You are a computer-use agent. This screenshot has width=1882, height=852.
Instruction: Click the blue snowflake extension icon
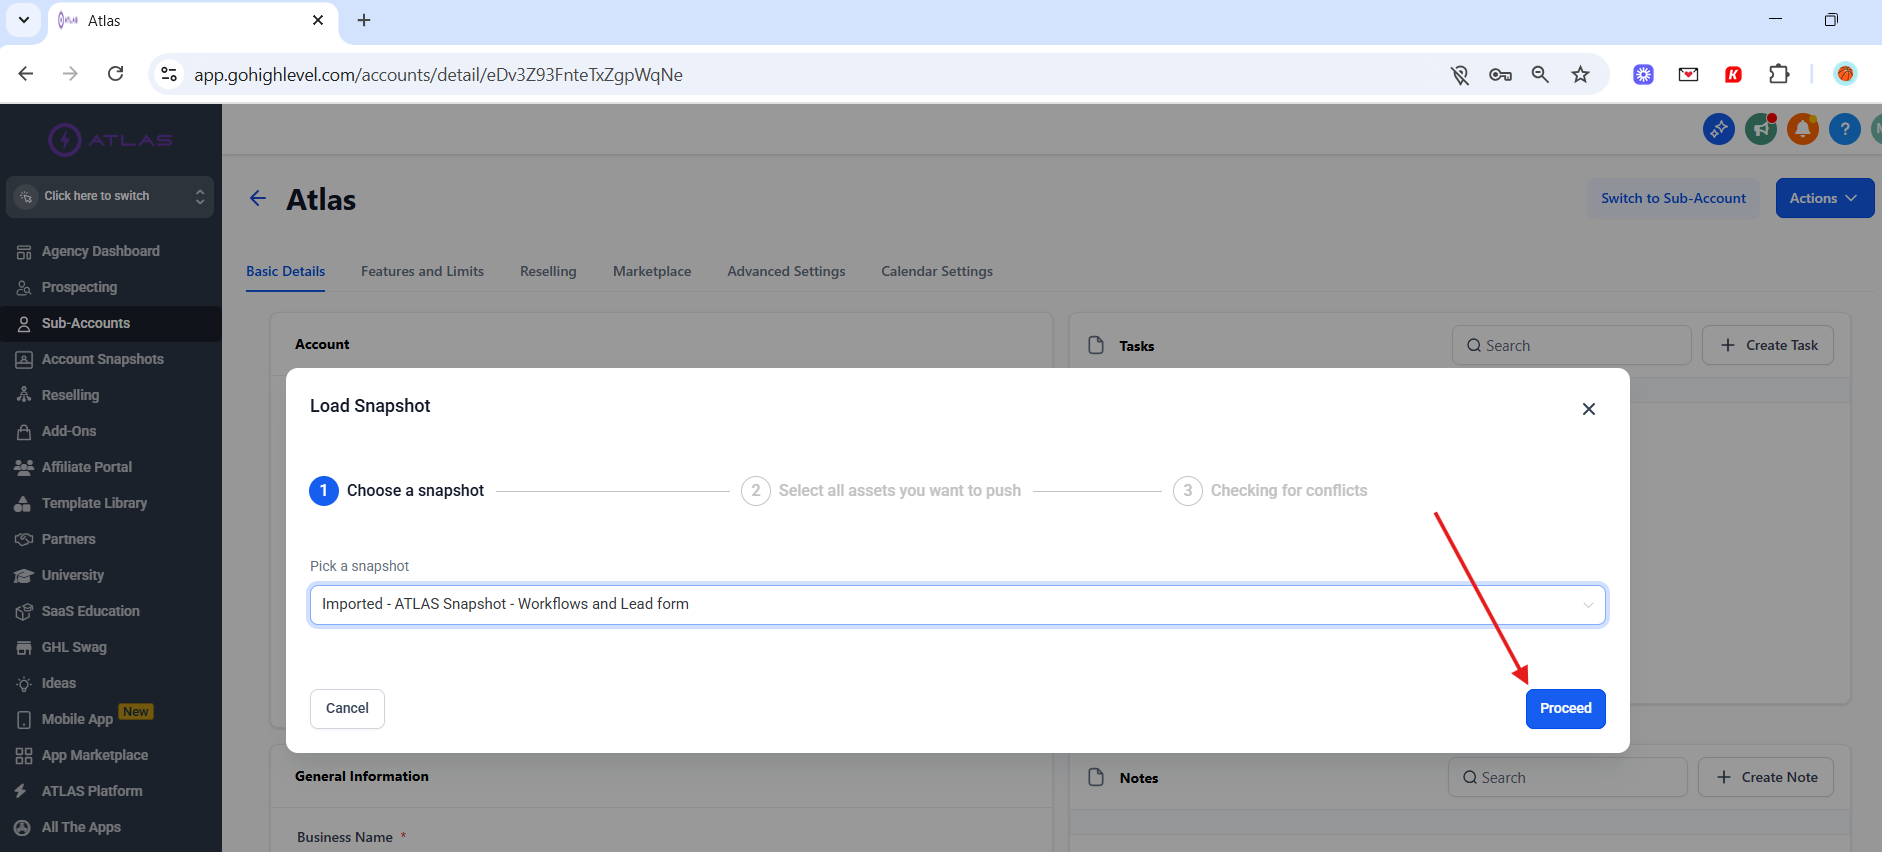pyautogui.click(x=1644, y=74)
